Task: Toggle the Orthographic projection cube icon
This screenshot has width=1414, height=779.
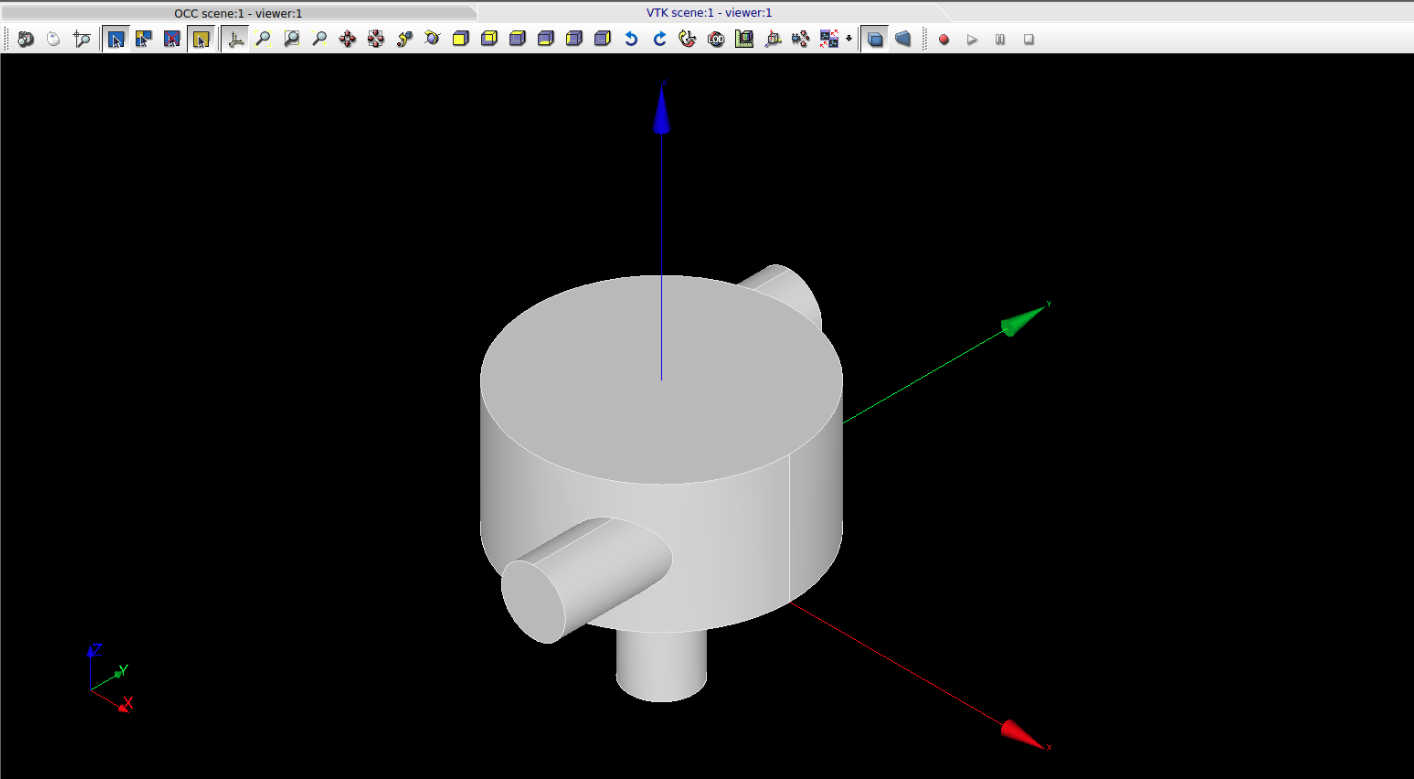Action: pos(875,39)
